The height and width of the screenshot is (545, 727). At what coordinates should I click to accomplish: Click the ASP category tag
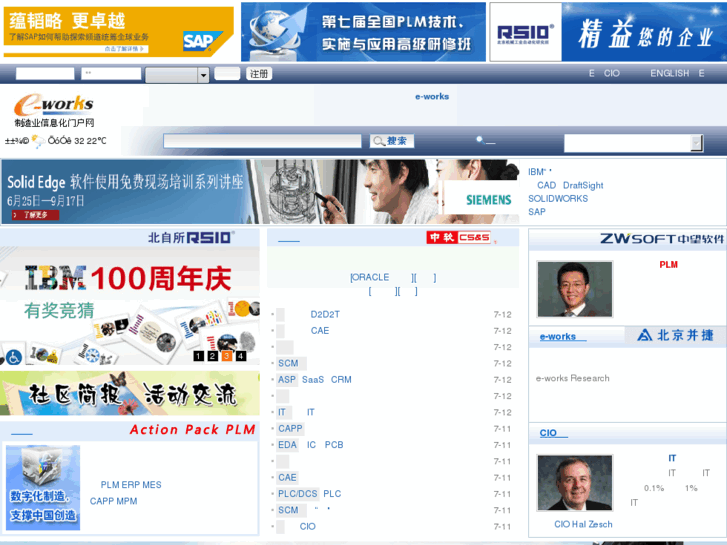(x=287, y=379)
